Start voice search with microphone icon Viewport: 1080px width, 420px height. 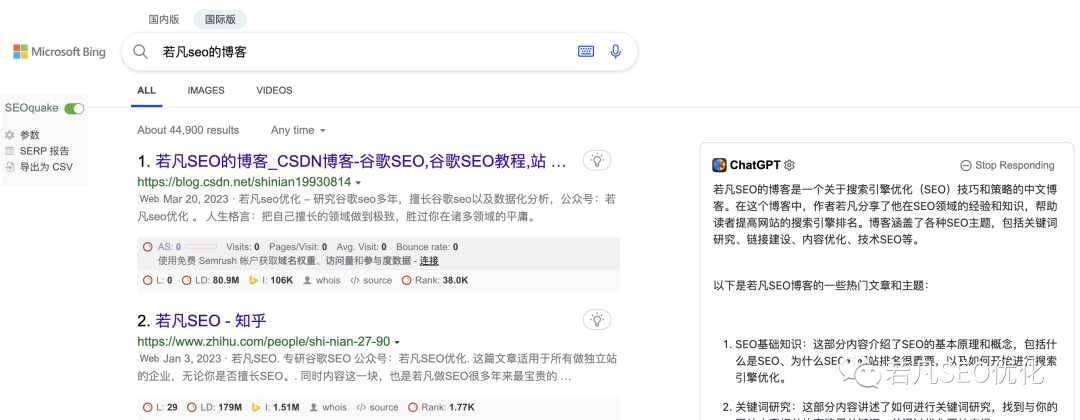(x=616, y=51)
